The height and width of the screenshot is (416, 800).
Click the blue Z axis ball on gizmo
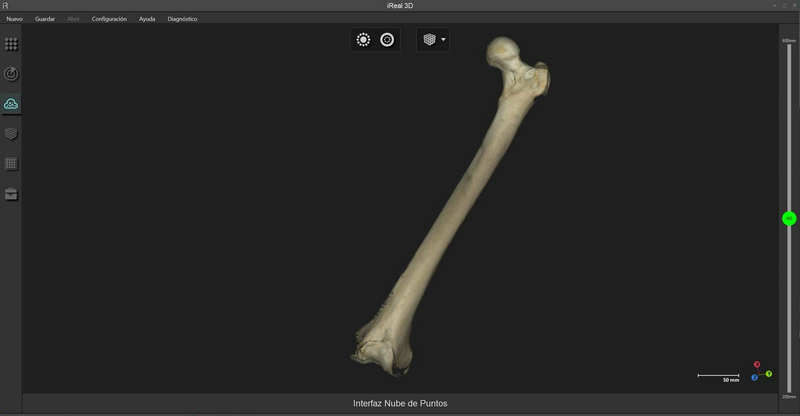click(755, 378)
